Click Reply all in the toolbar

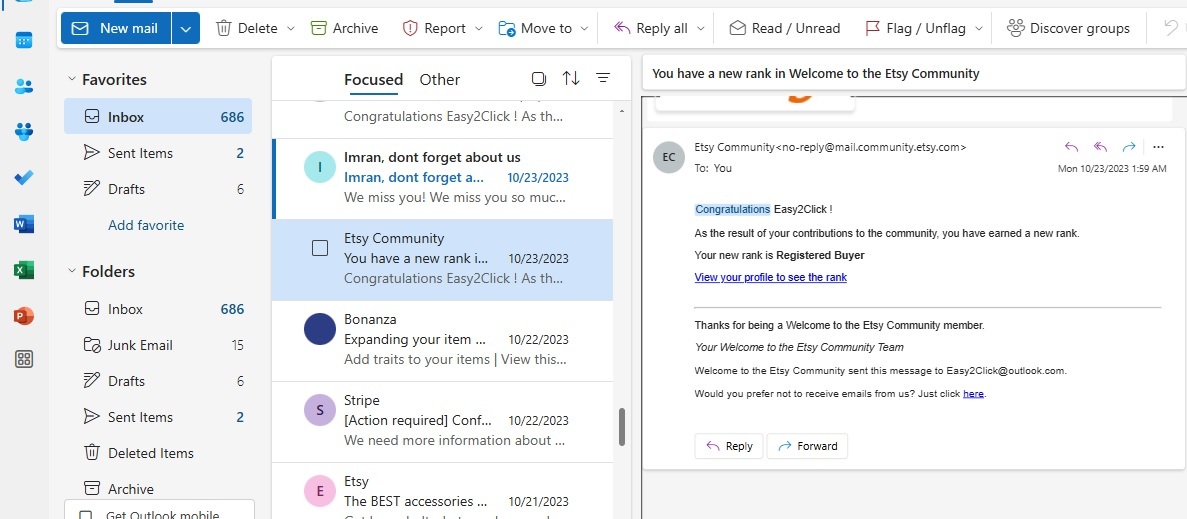coord(650,28)
